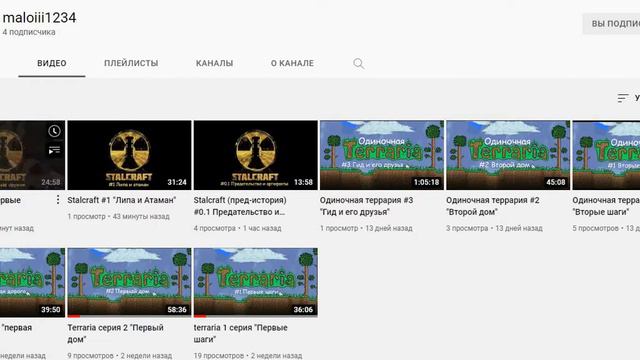Open Одиночная Terraria #1 thumbnail, Вторые шаги
Viewport: 640px width, 360px height.
tap(606, 155)
